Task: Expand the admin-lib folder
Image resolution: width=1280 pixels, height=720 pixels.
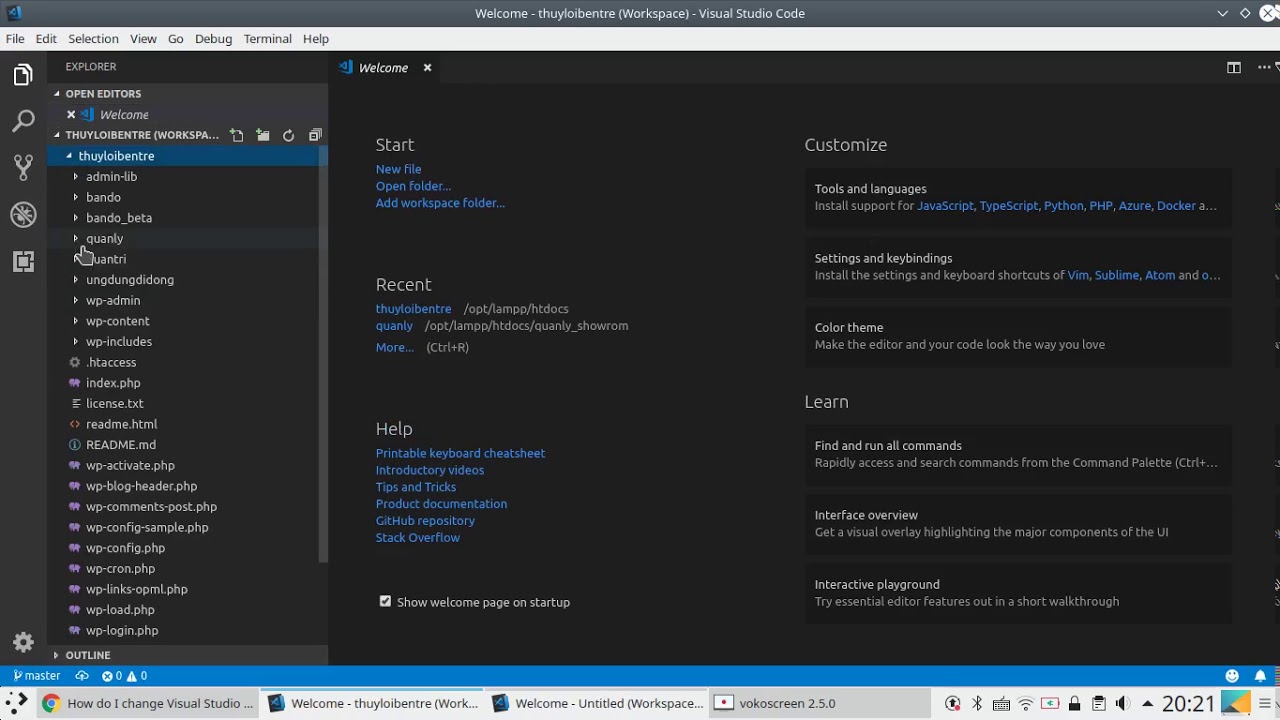Action: 75,176
